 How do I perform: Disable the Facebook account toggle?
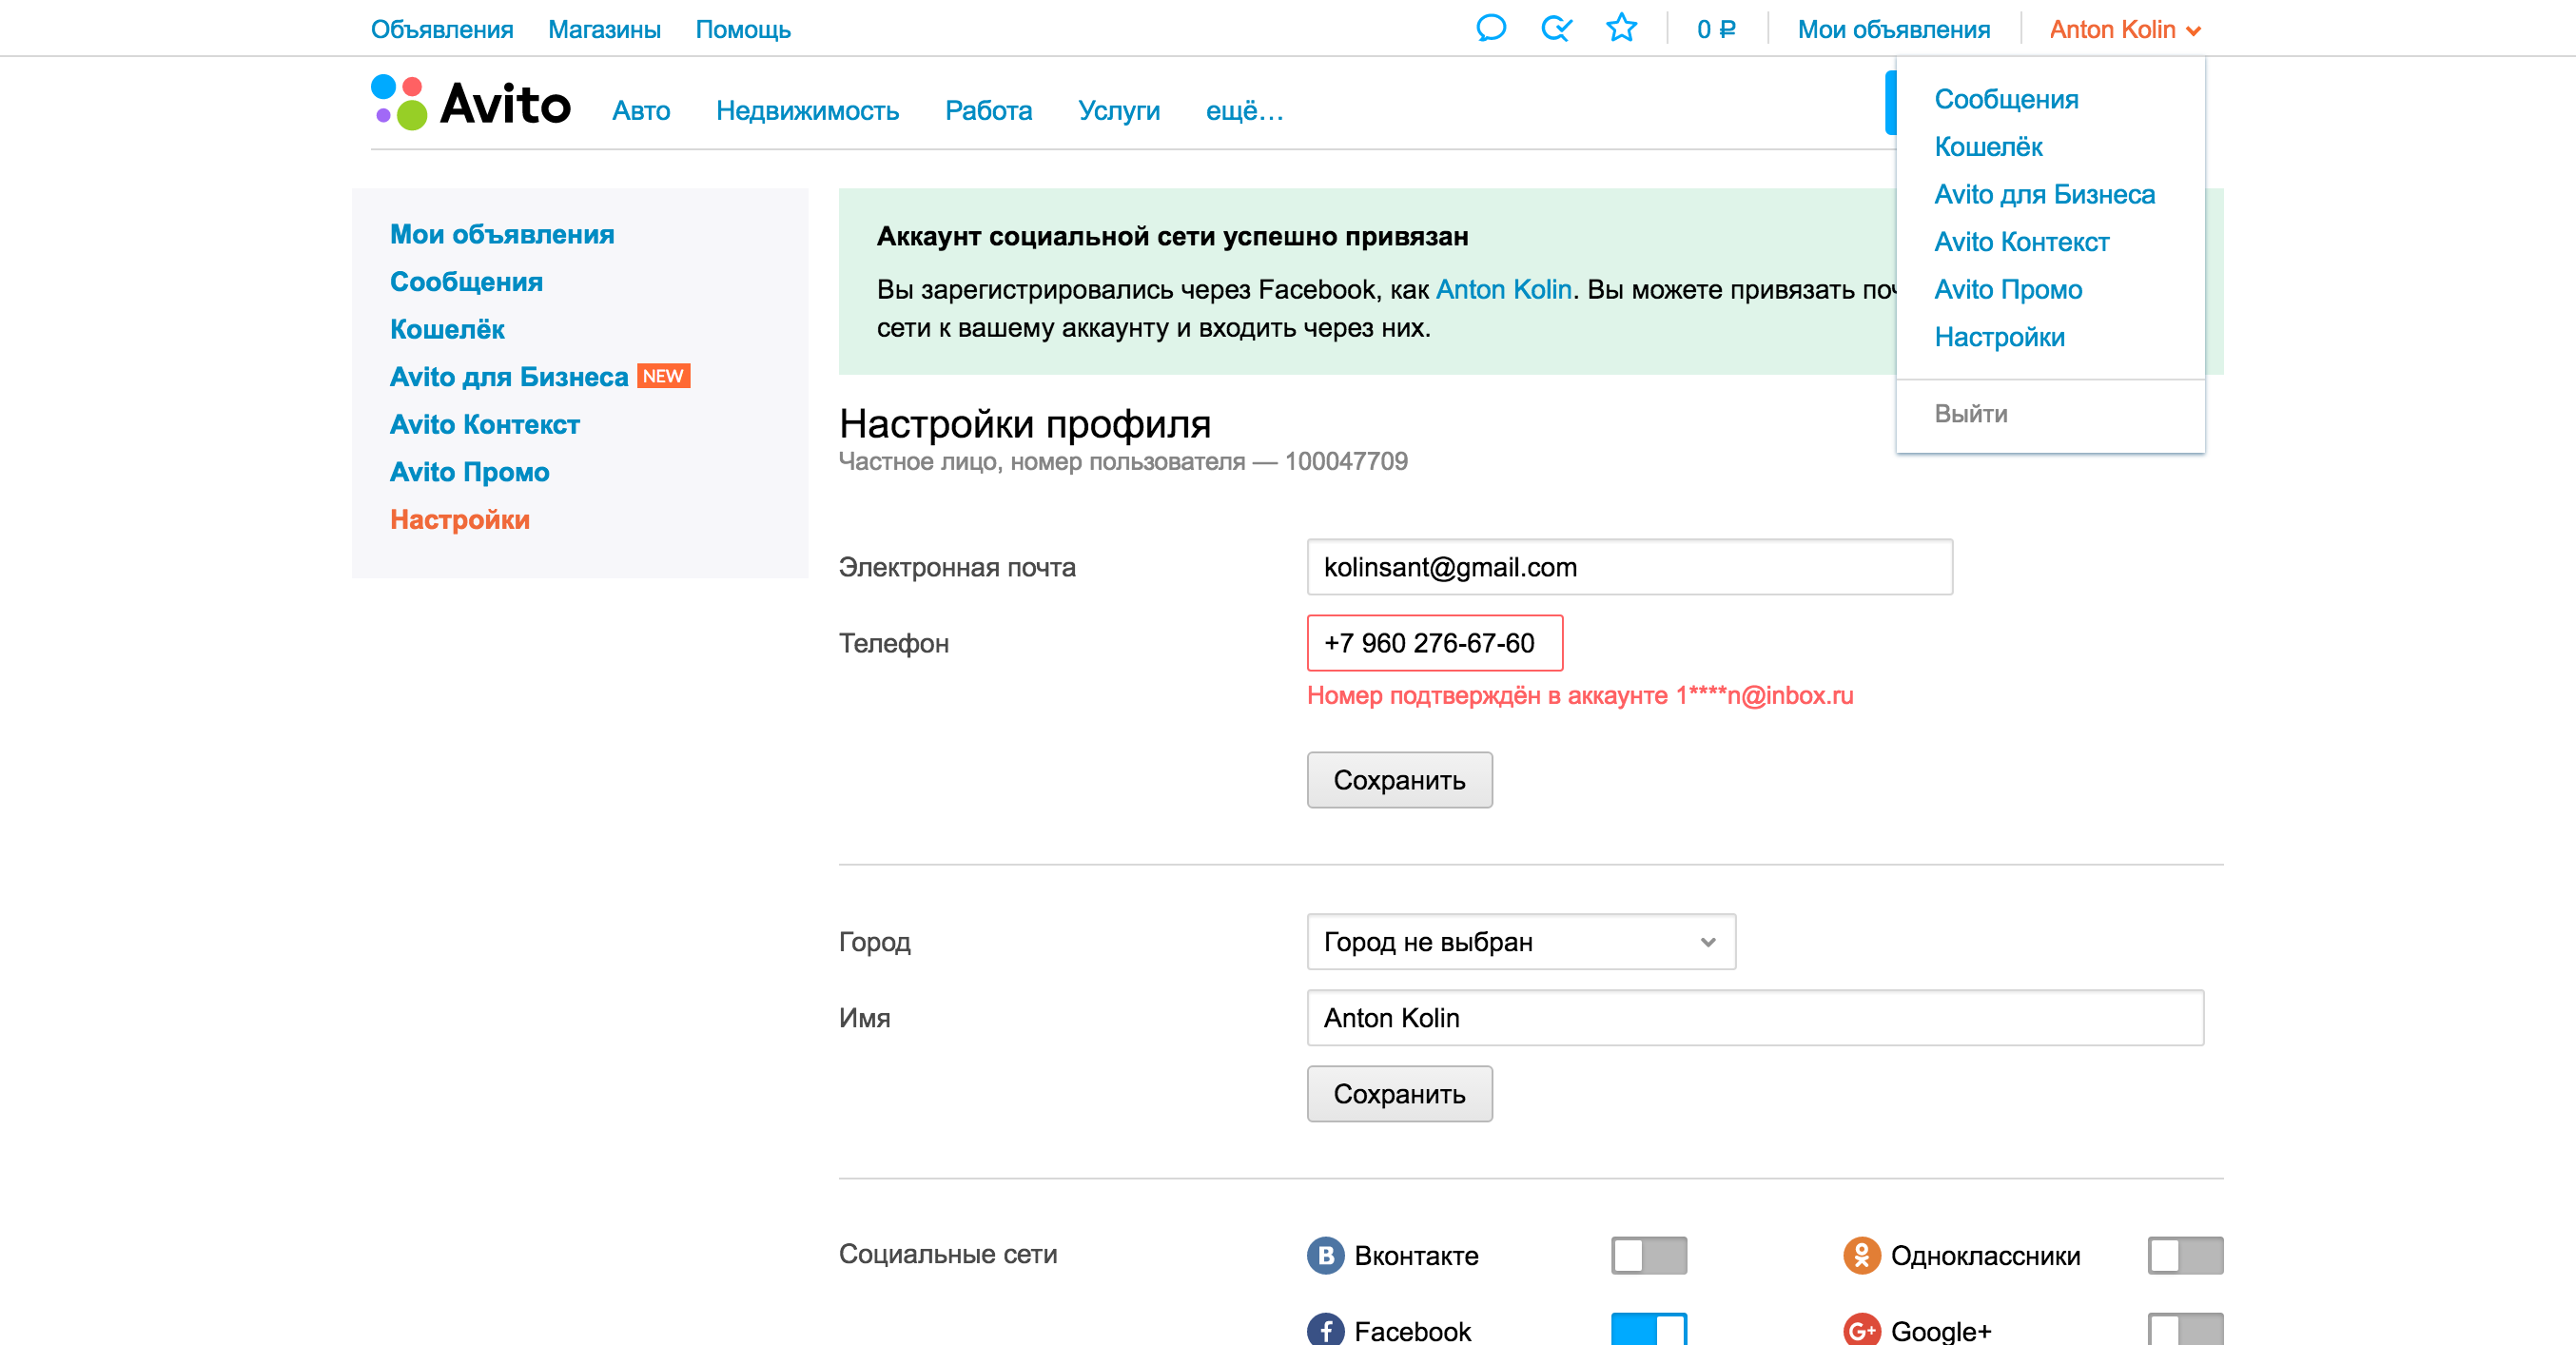[1649, 1329]
